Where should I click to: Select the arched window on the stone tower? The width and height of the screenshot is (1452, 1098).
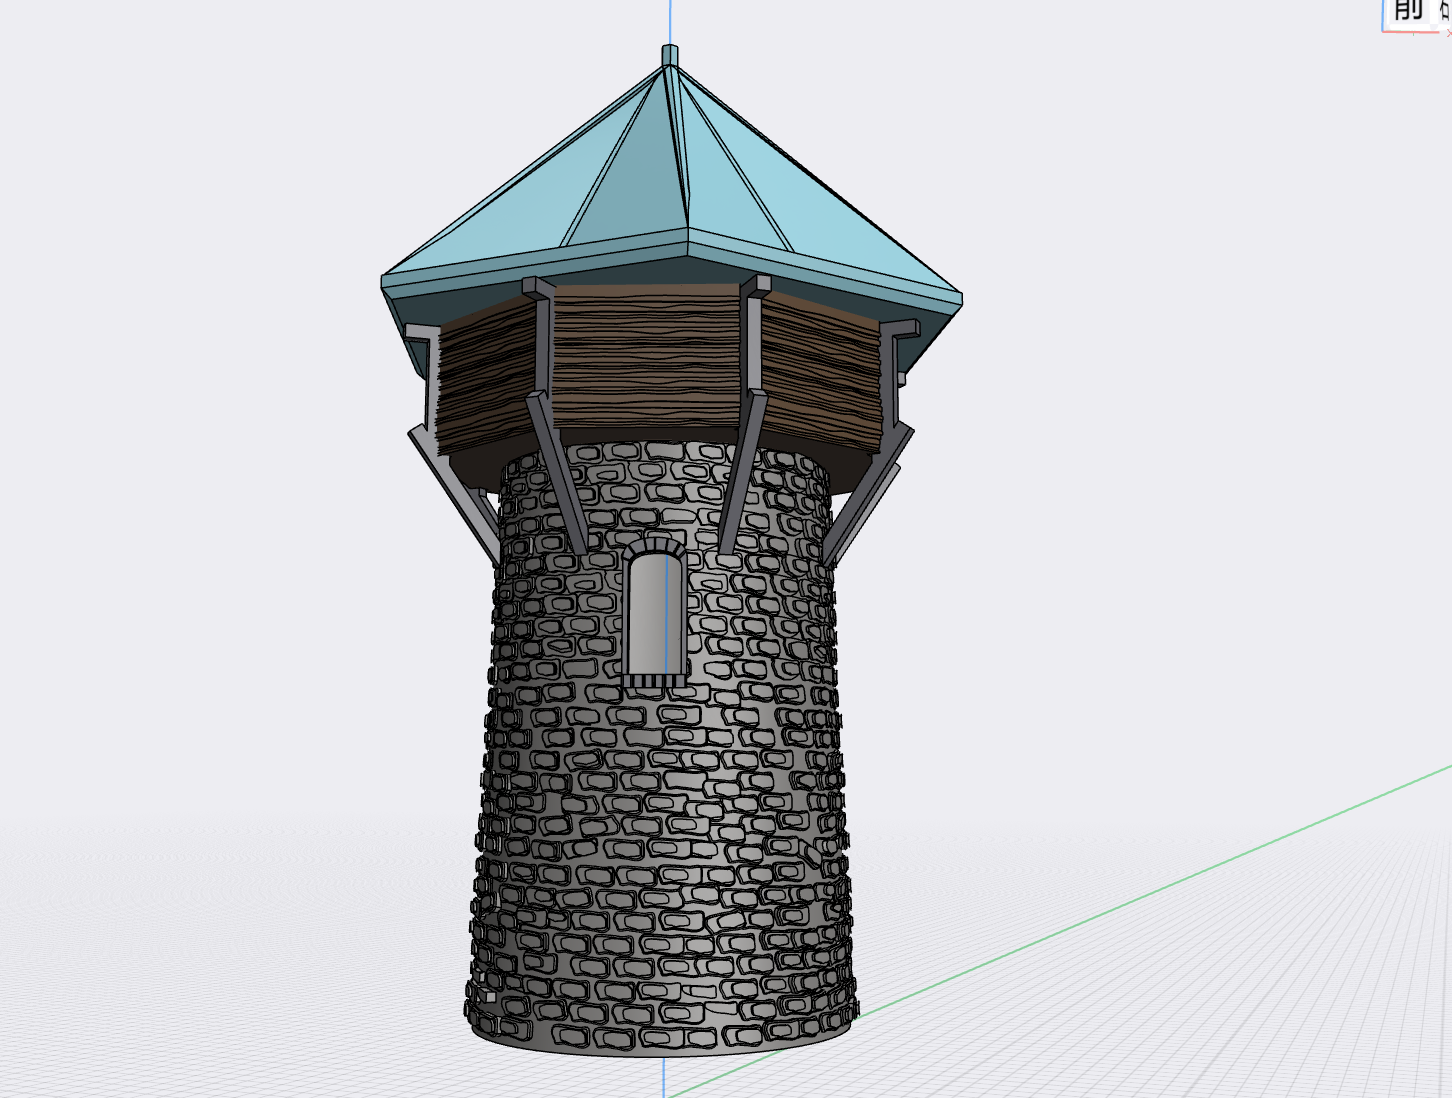tap(655, 613)
